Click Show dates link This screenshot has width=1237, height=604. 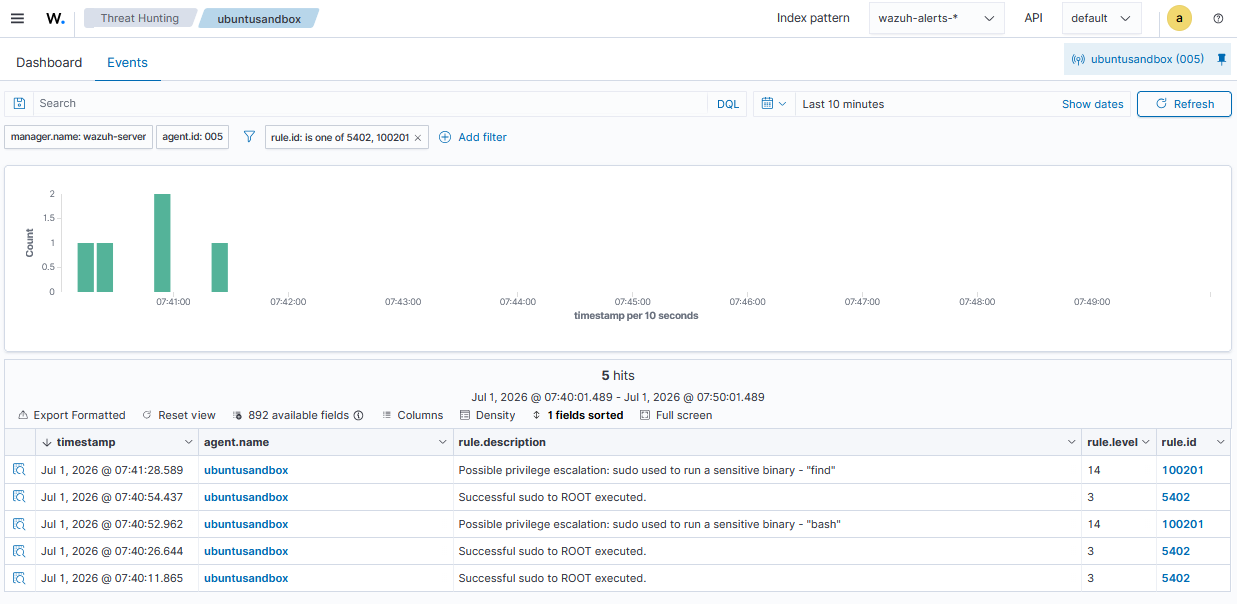[1093, 104]
